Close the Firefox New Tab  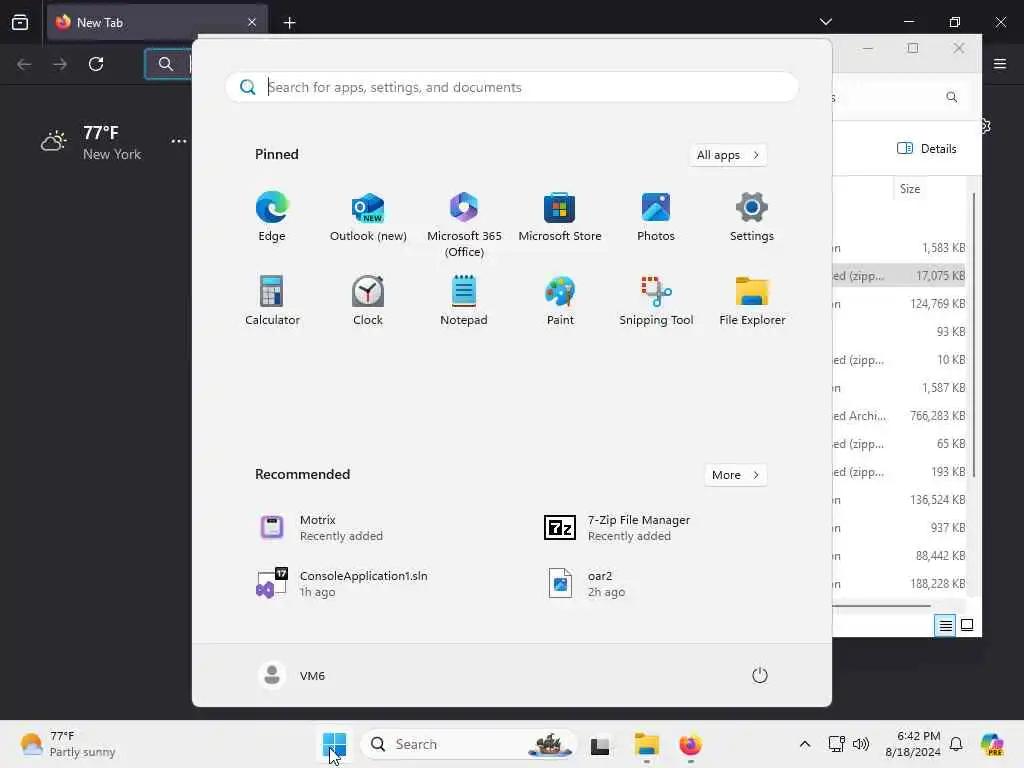click(x=252, y=22)
